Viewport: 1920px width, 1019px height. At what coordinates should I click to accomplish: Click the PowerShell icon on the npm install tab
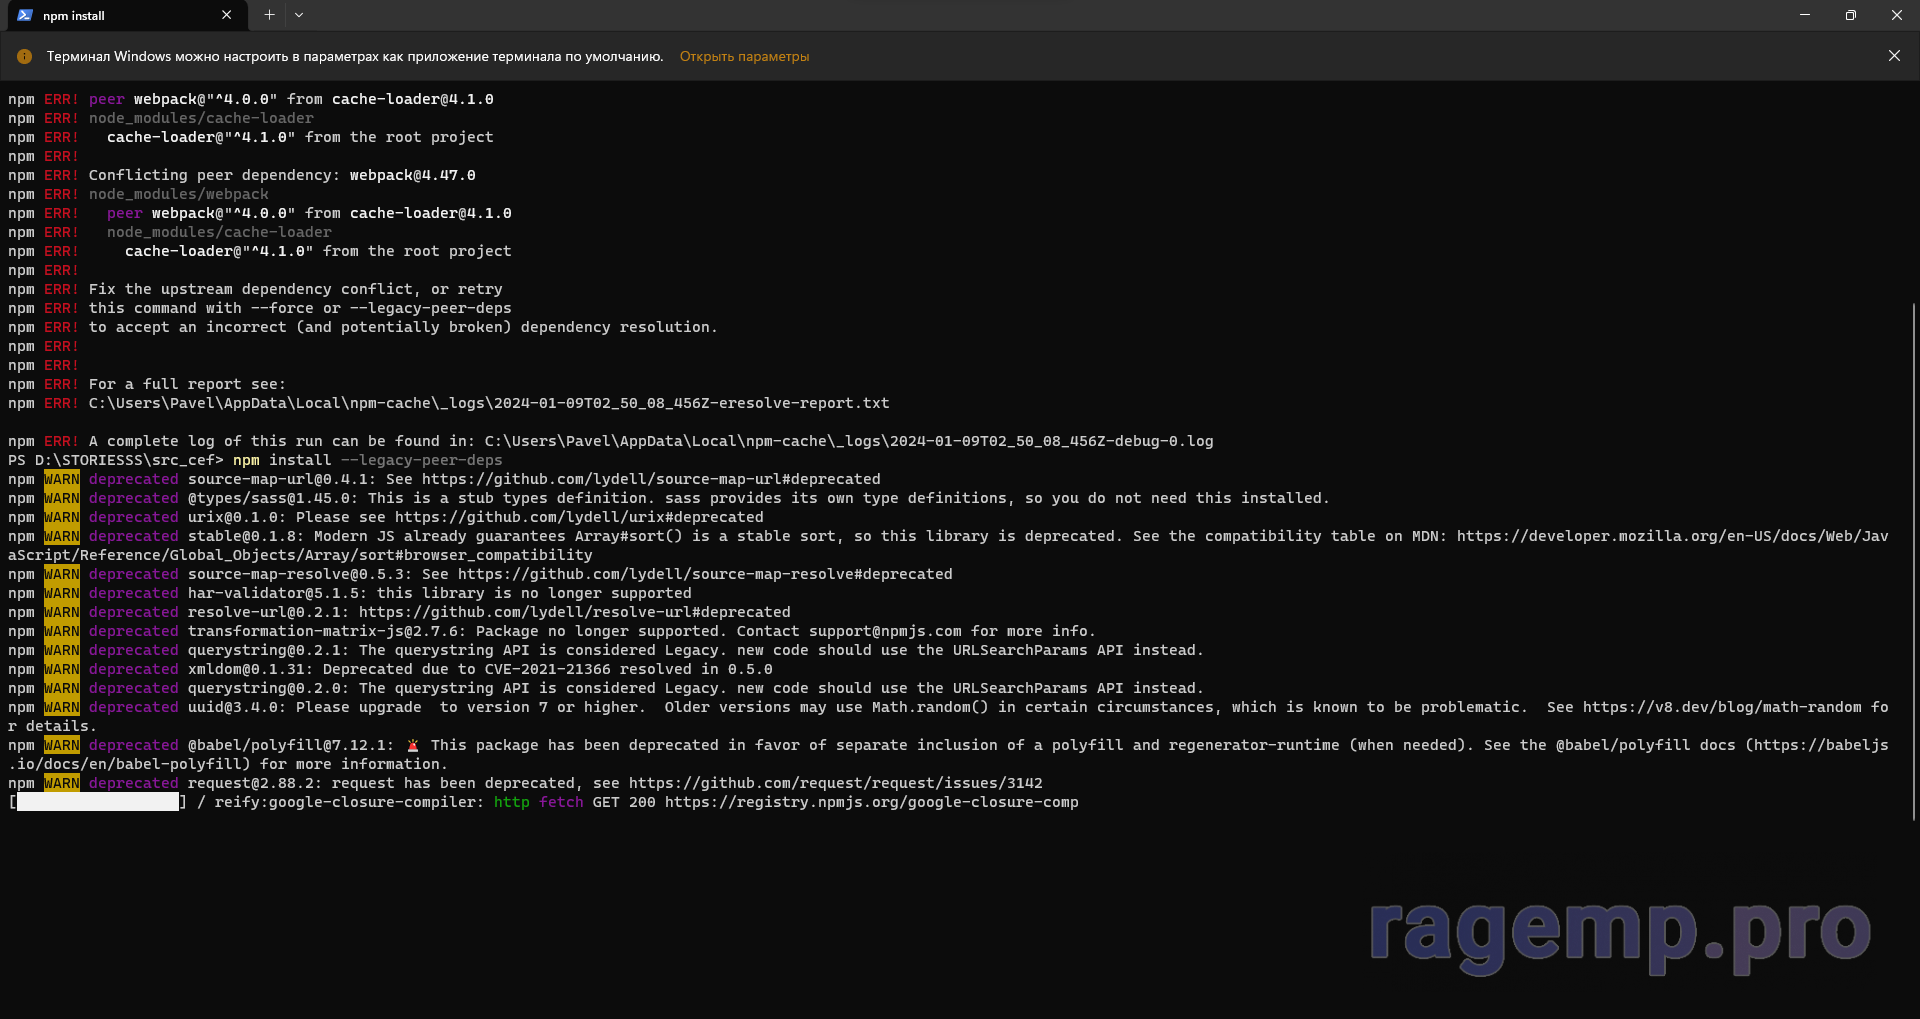(25, 15)
